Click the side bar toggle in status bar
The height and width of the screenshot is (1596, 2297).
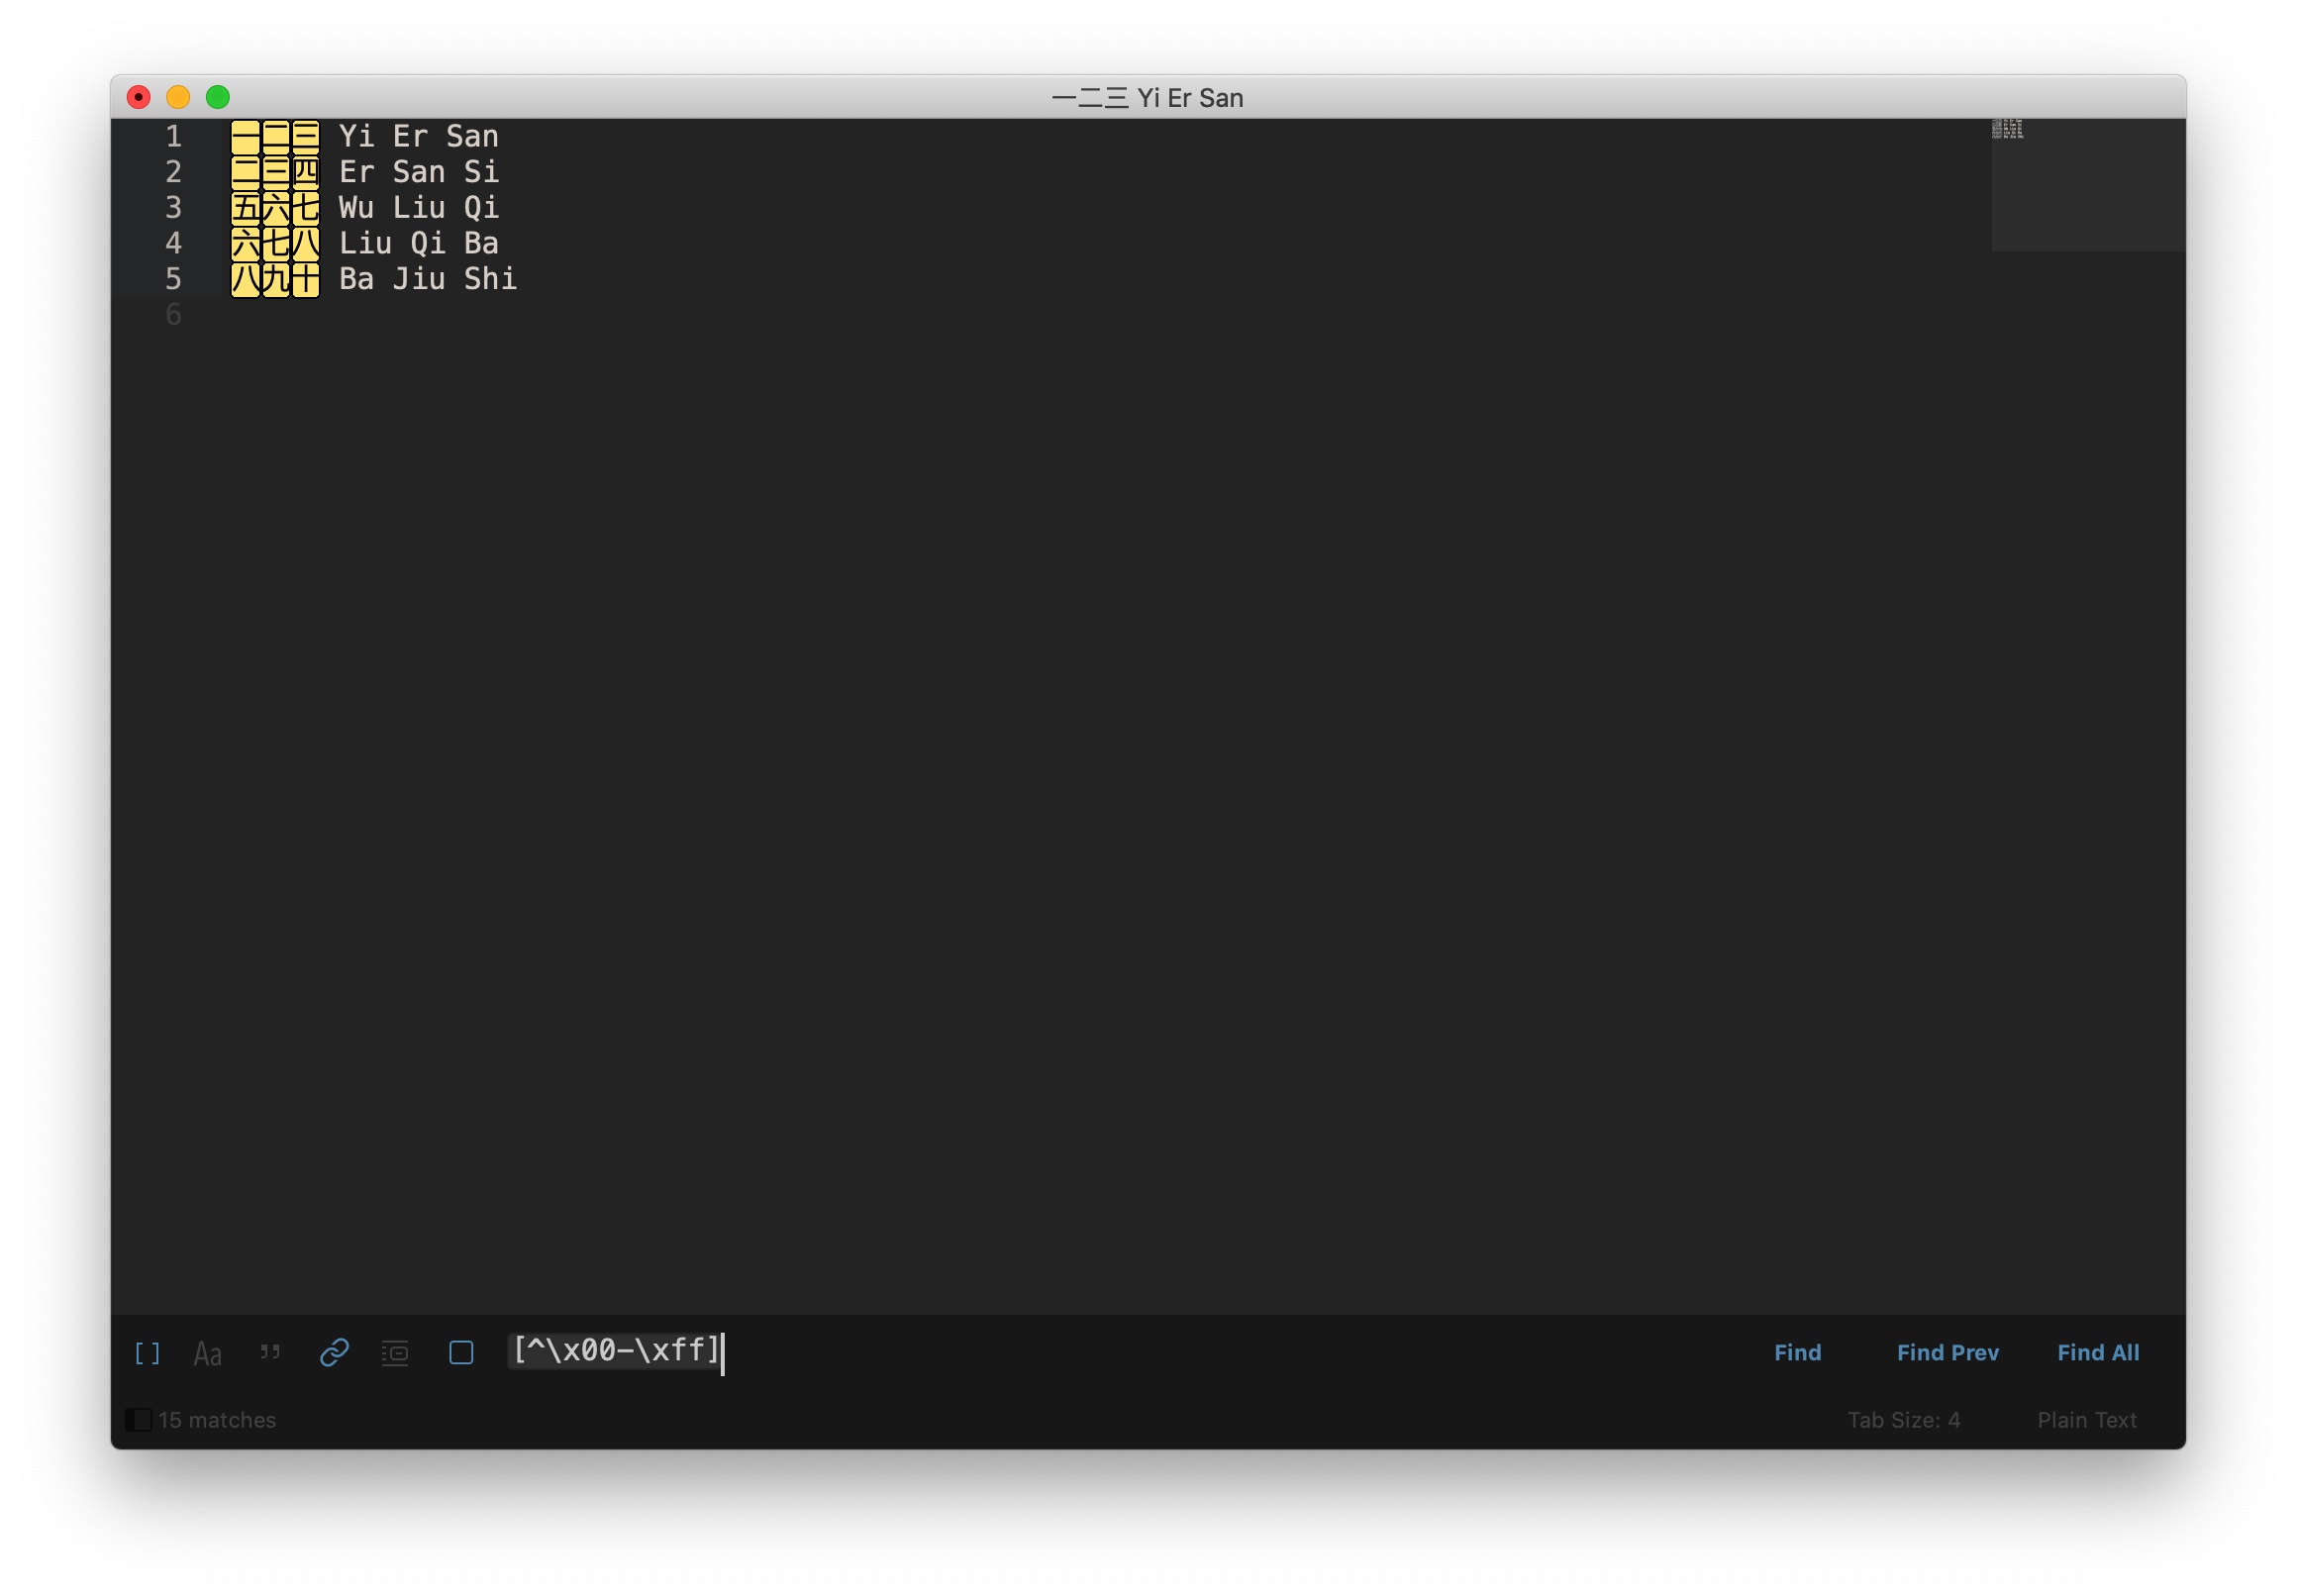pyautogui.click(x=138, y=1419)
